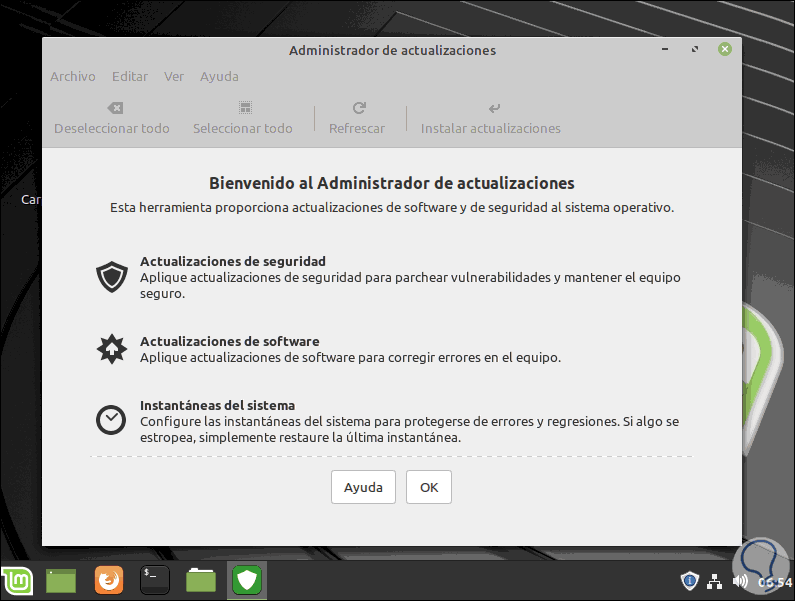Click the Refrescar toolbar button
This screenshot has height=601, width=795.
[x=357, y=118]
